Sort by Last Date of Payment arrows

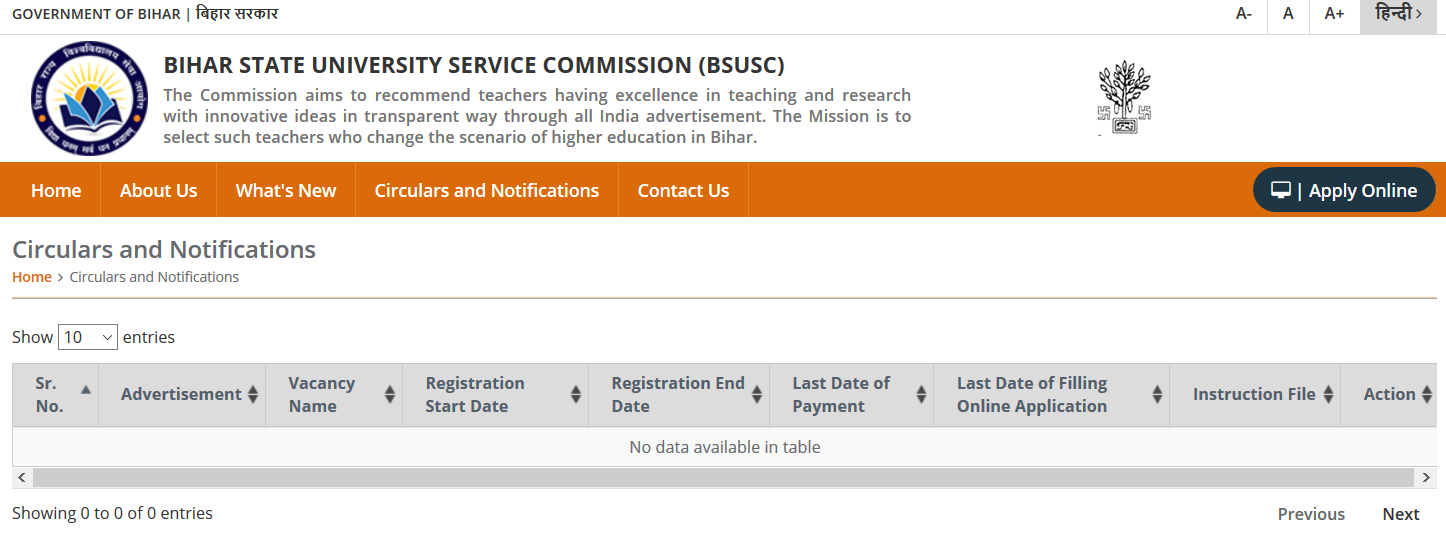click(921, 395)
